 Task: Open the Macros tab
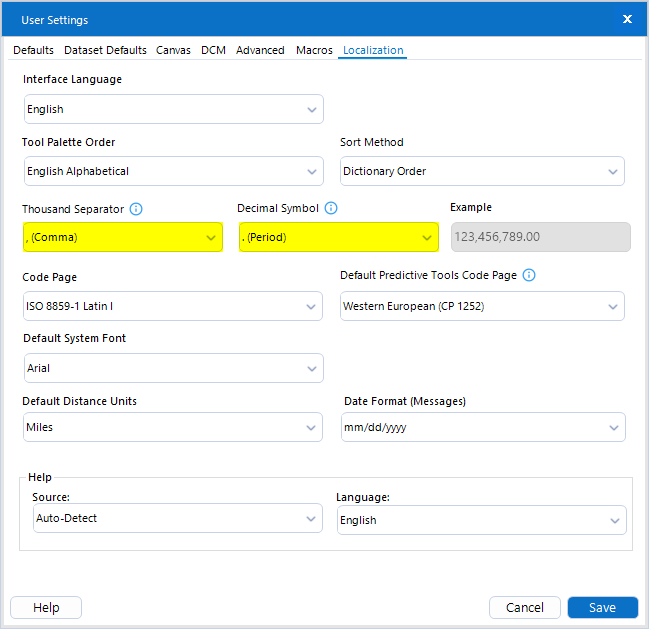[x=314, y=50]
